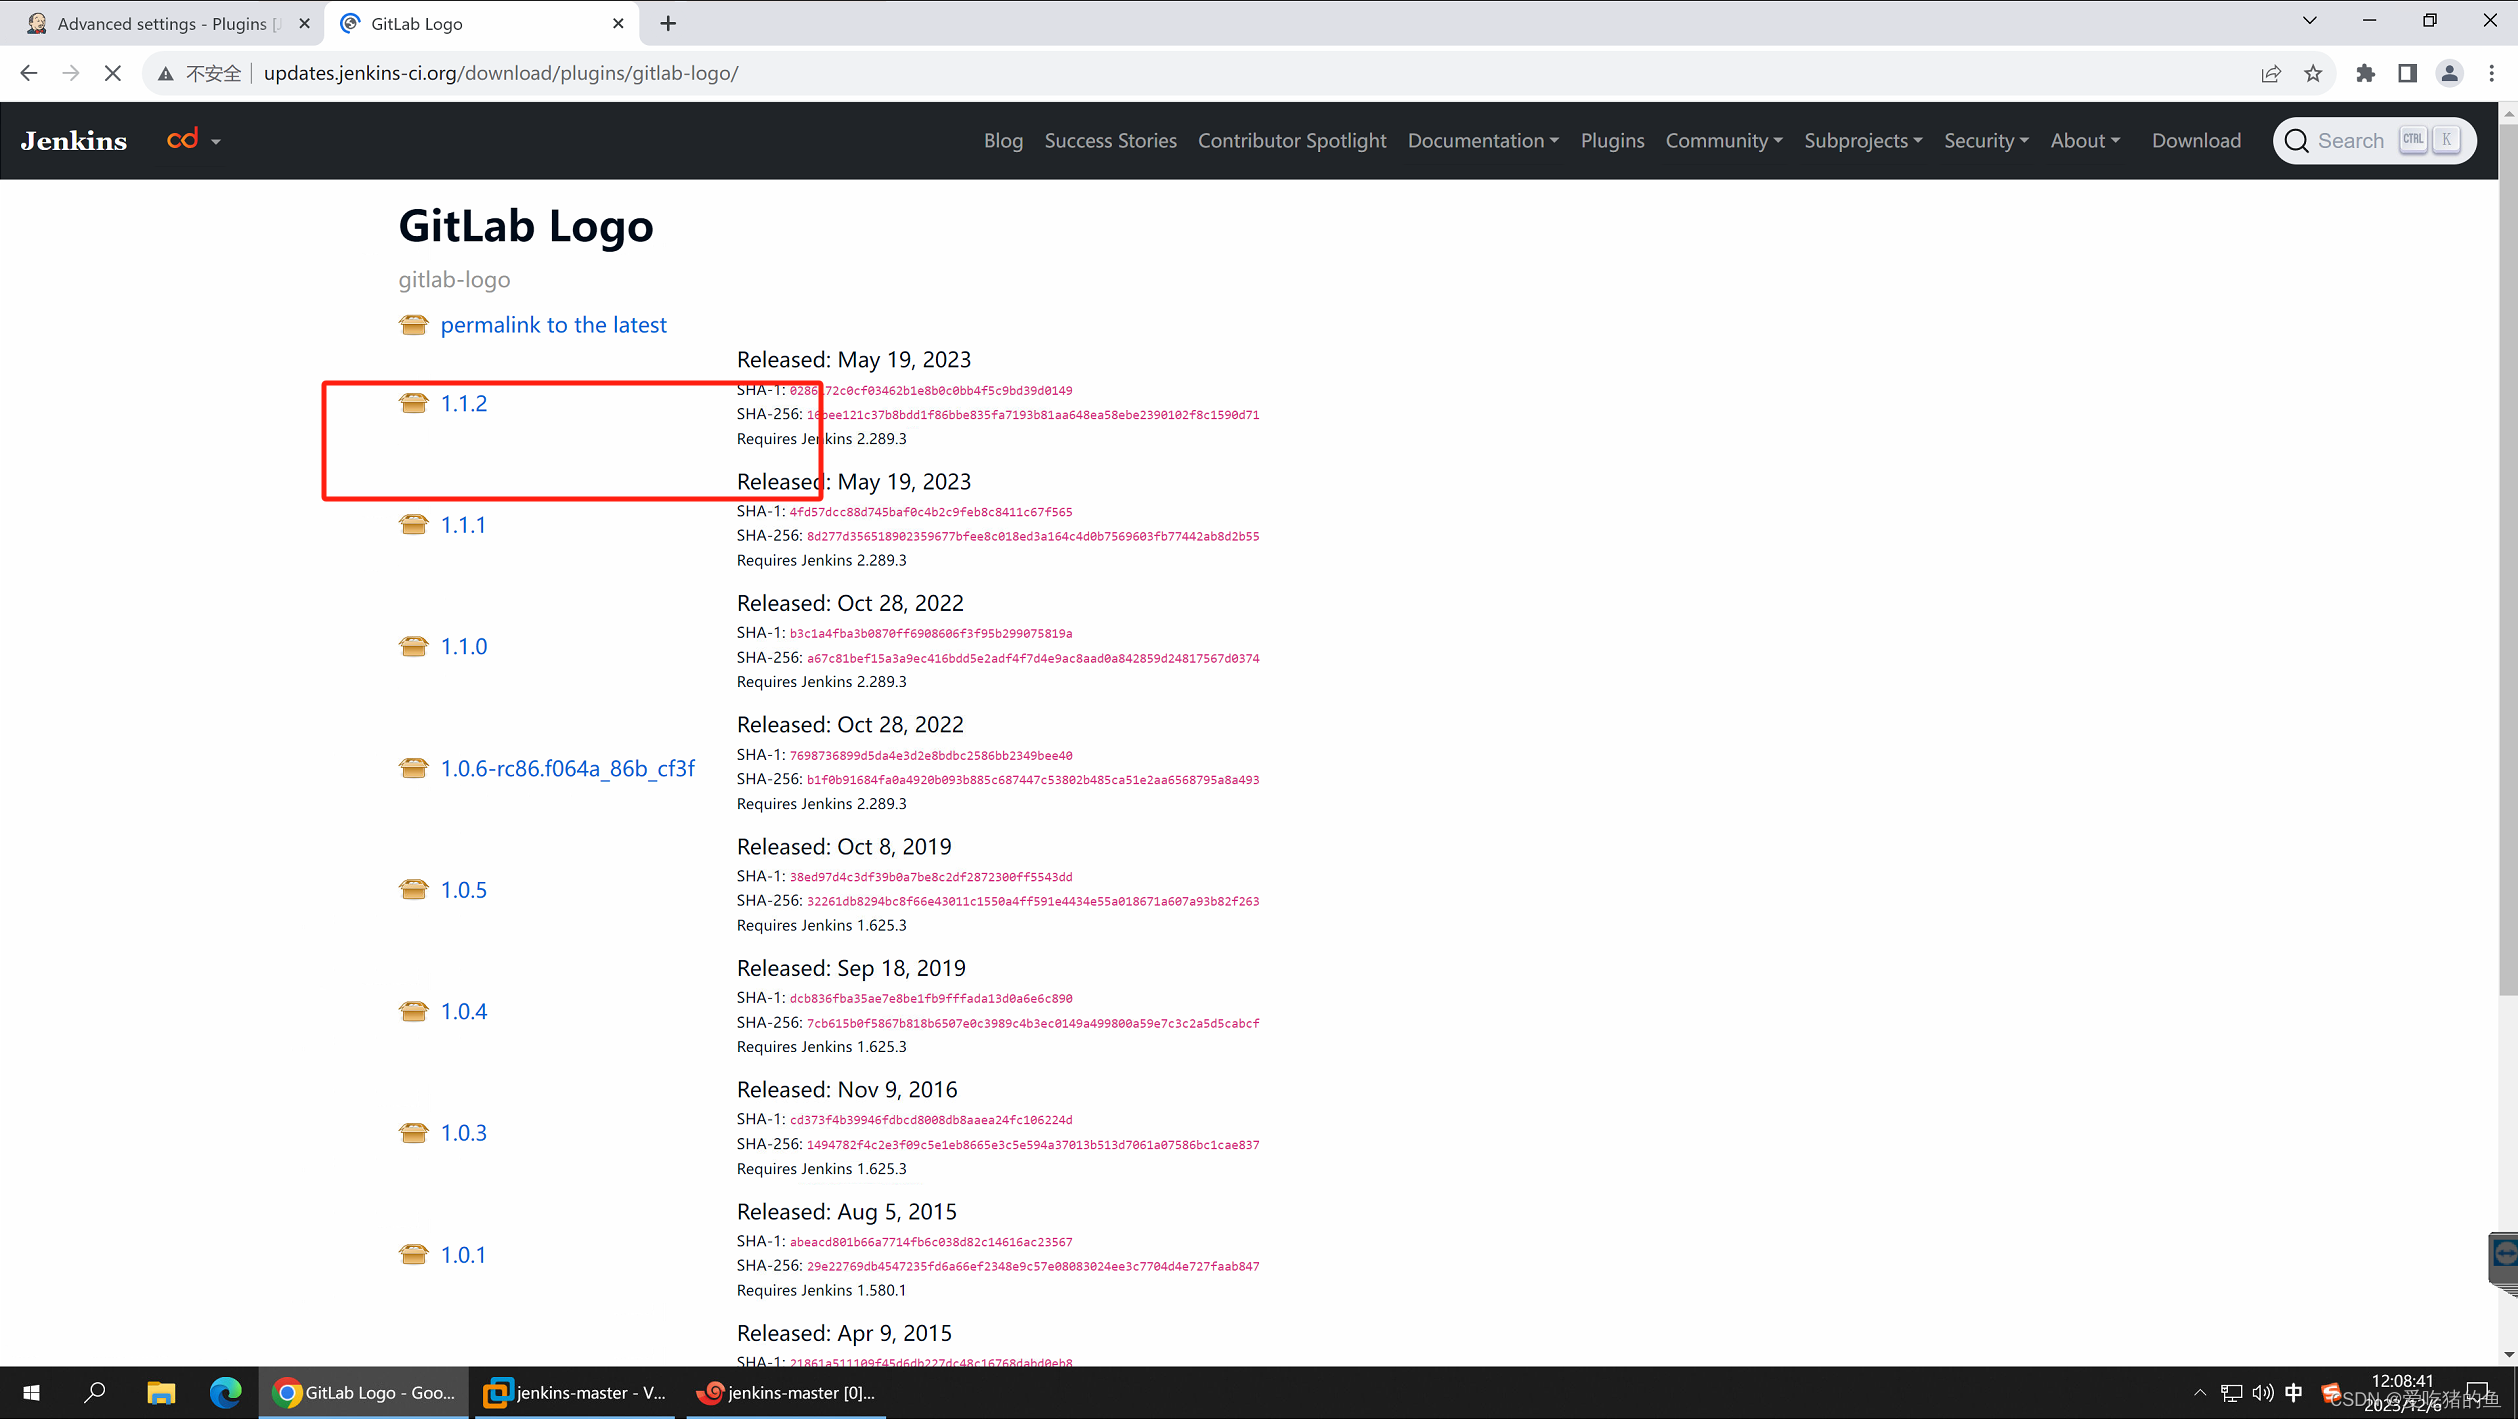Click the package icon beside version 1.0.5
The image size is (2518, 1419).
[x=413, y=889]
